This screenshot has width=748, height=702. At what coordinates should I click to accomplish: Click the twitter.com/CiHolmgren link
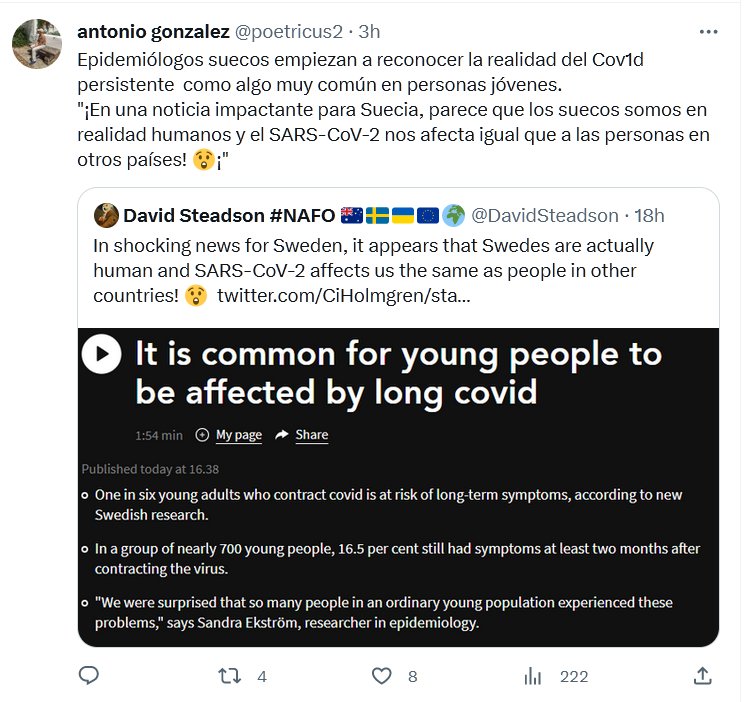coord(343,296)
